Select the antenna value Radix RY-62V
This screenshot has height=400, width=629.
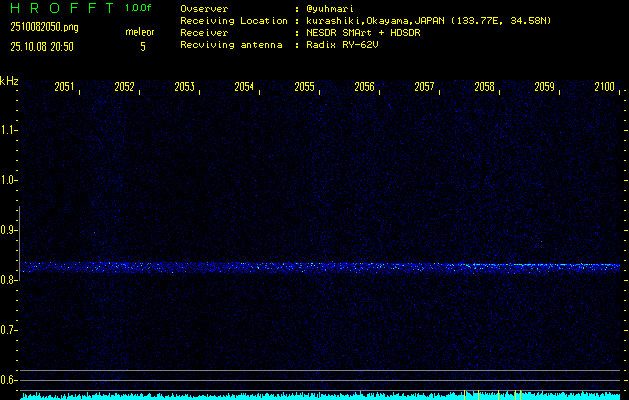[342, 45]
